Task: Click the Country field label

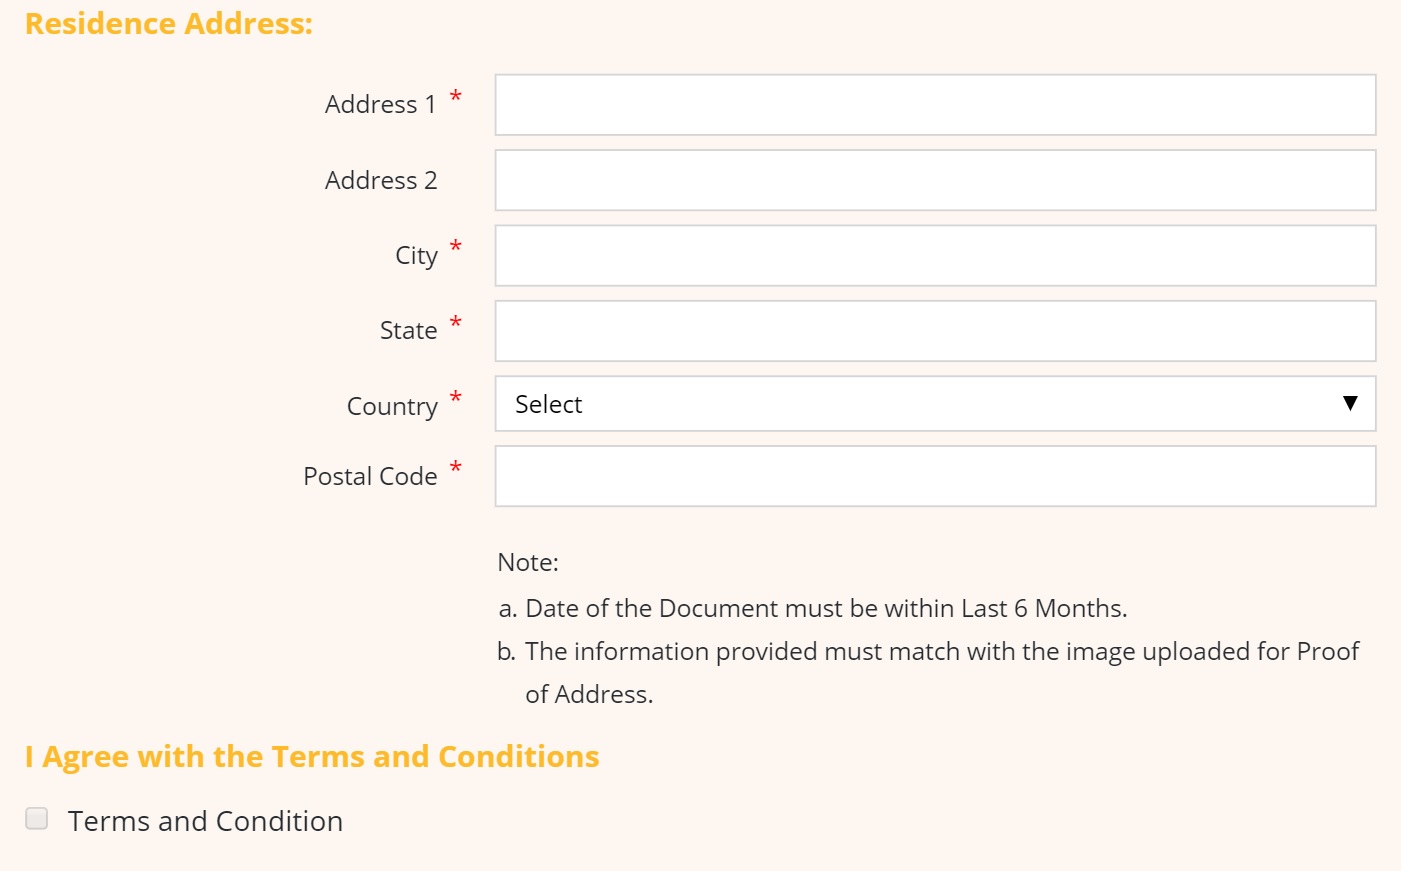Action: (392, 407)
